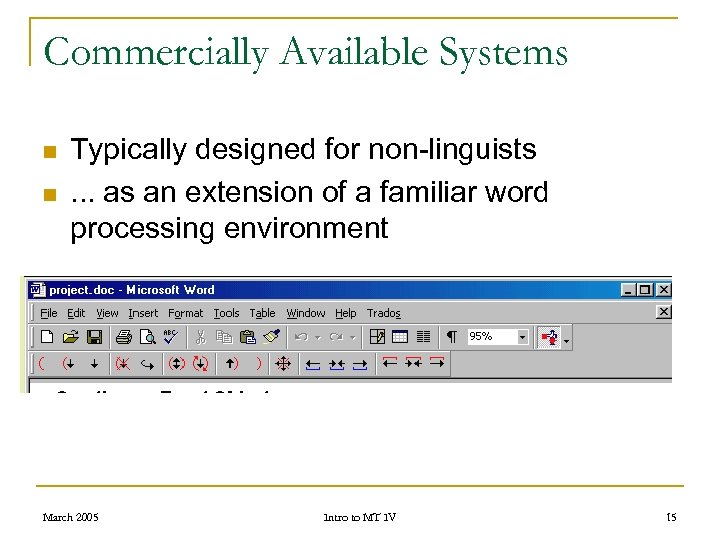
Task: Open the View menu
Action: (107, 313)
